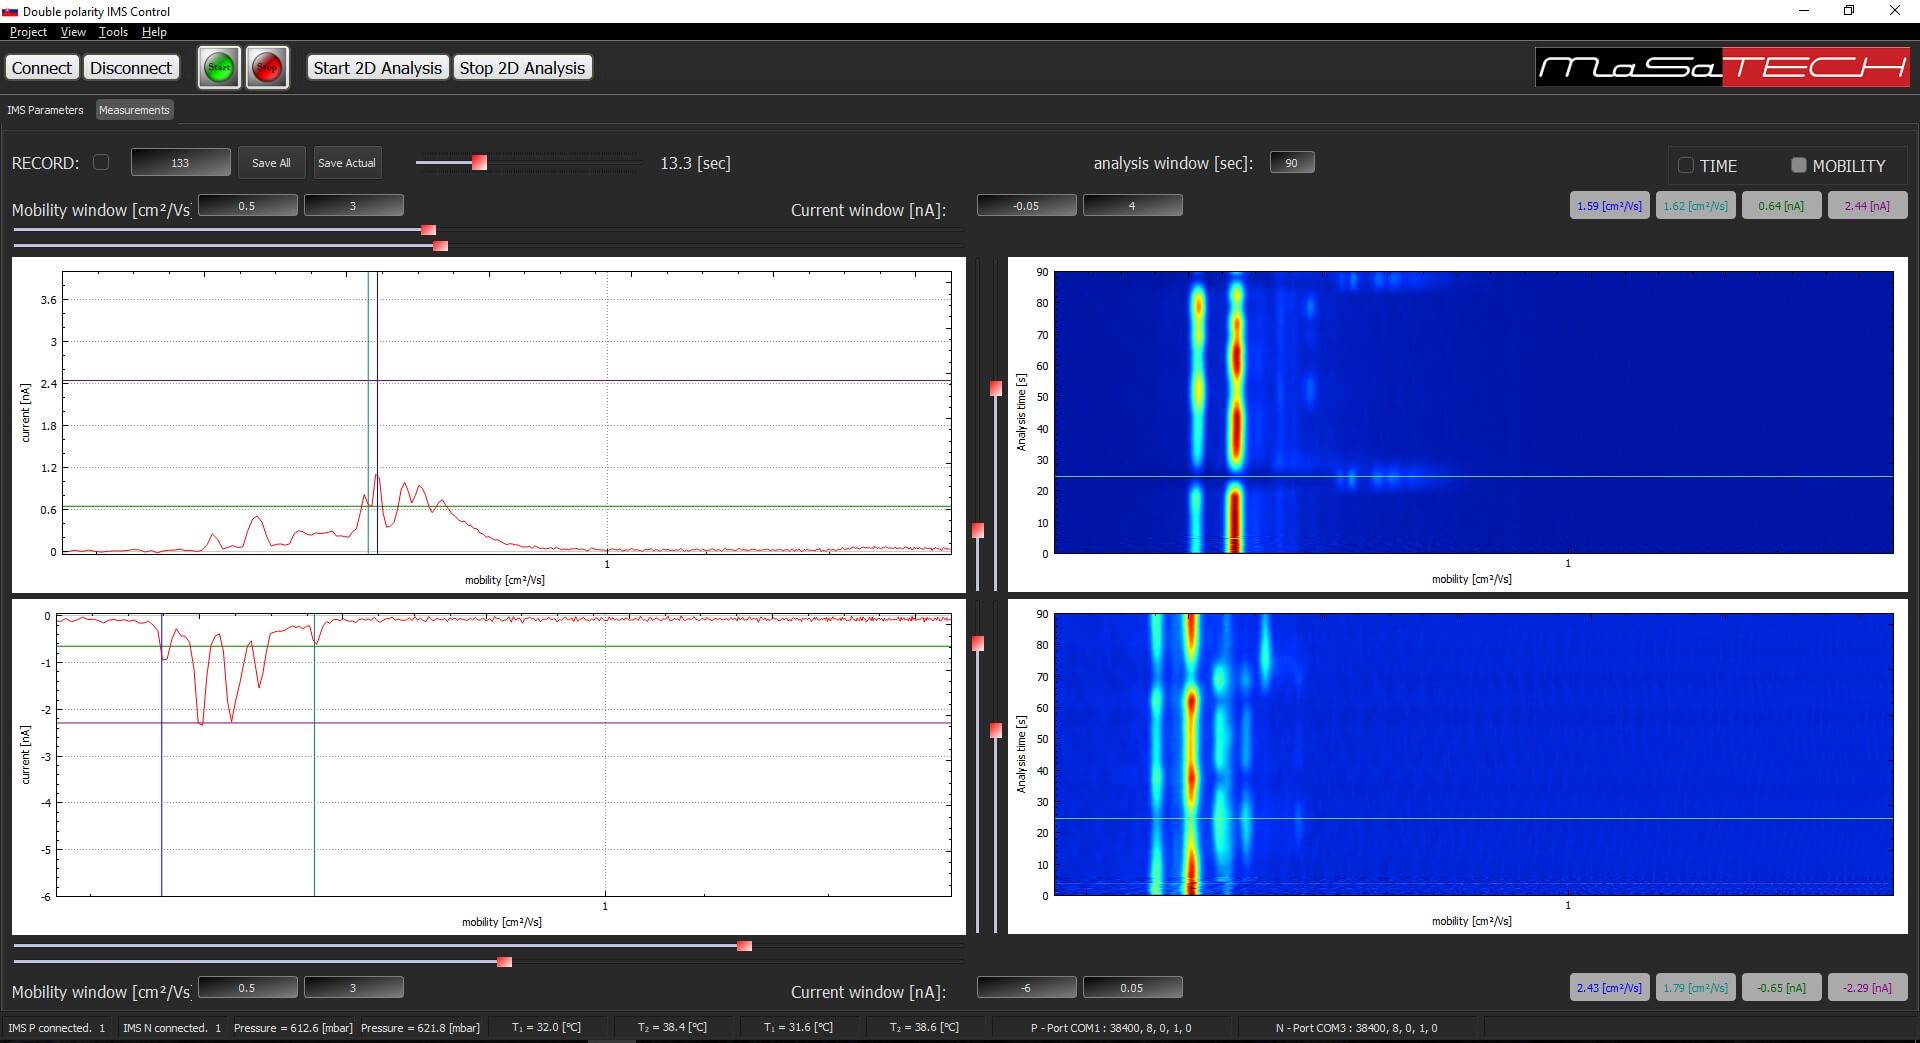Click the bottom negative spectrum 2D heatmap
The height and width of the screenshot is (1043, 1920).
[x=1474, y=754]
